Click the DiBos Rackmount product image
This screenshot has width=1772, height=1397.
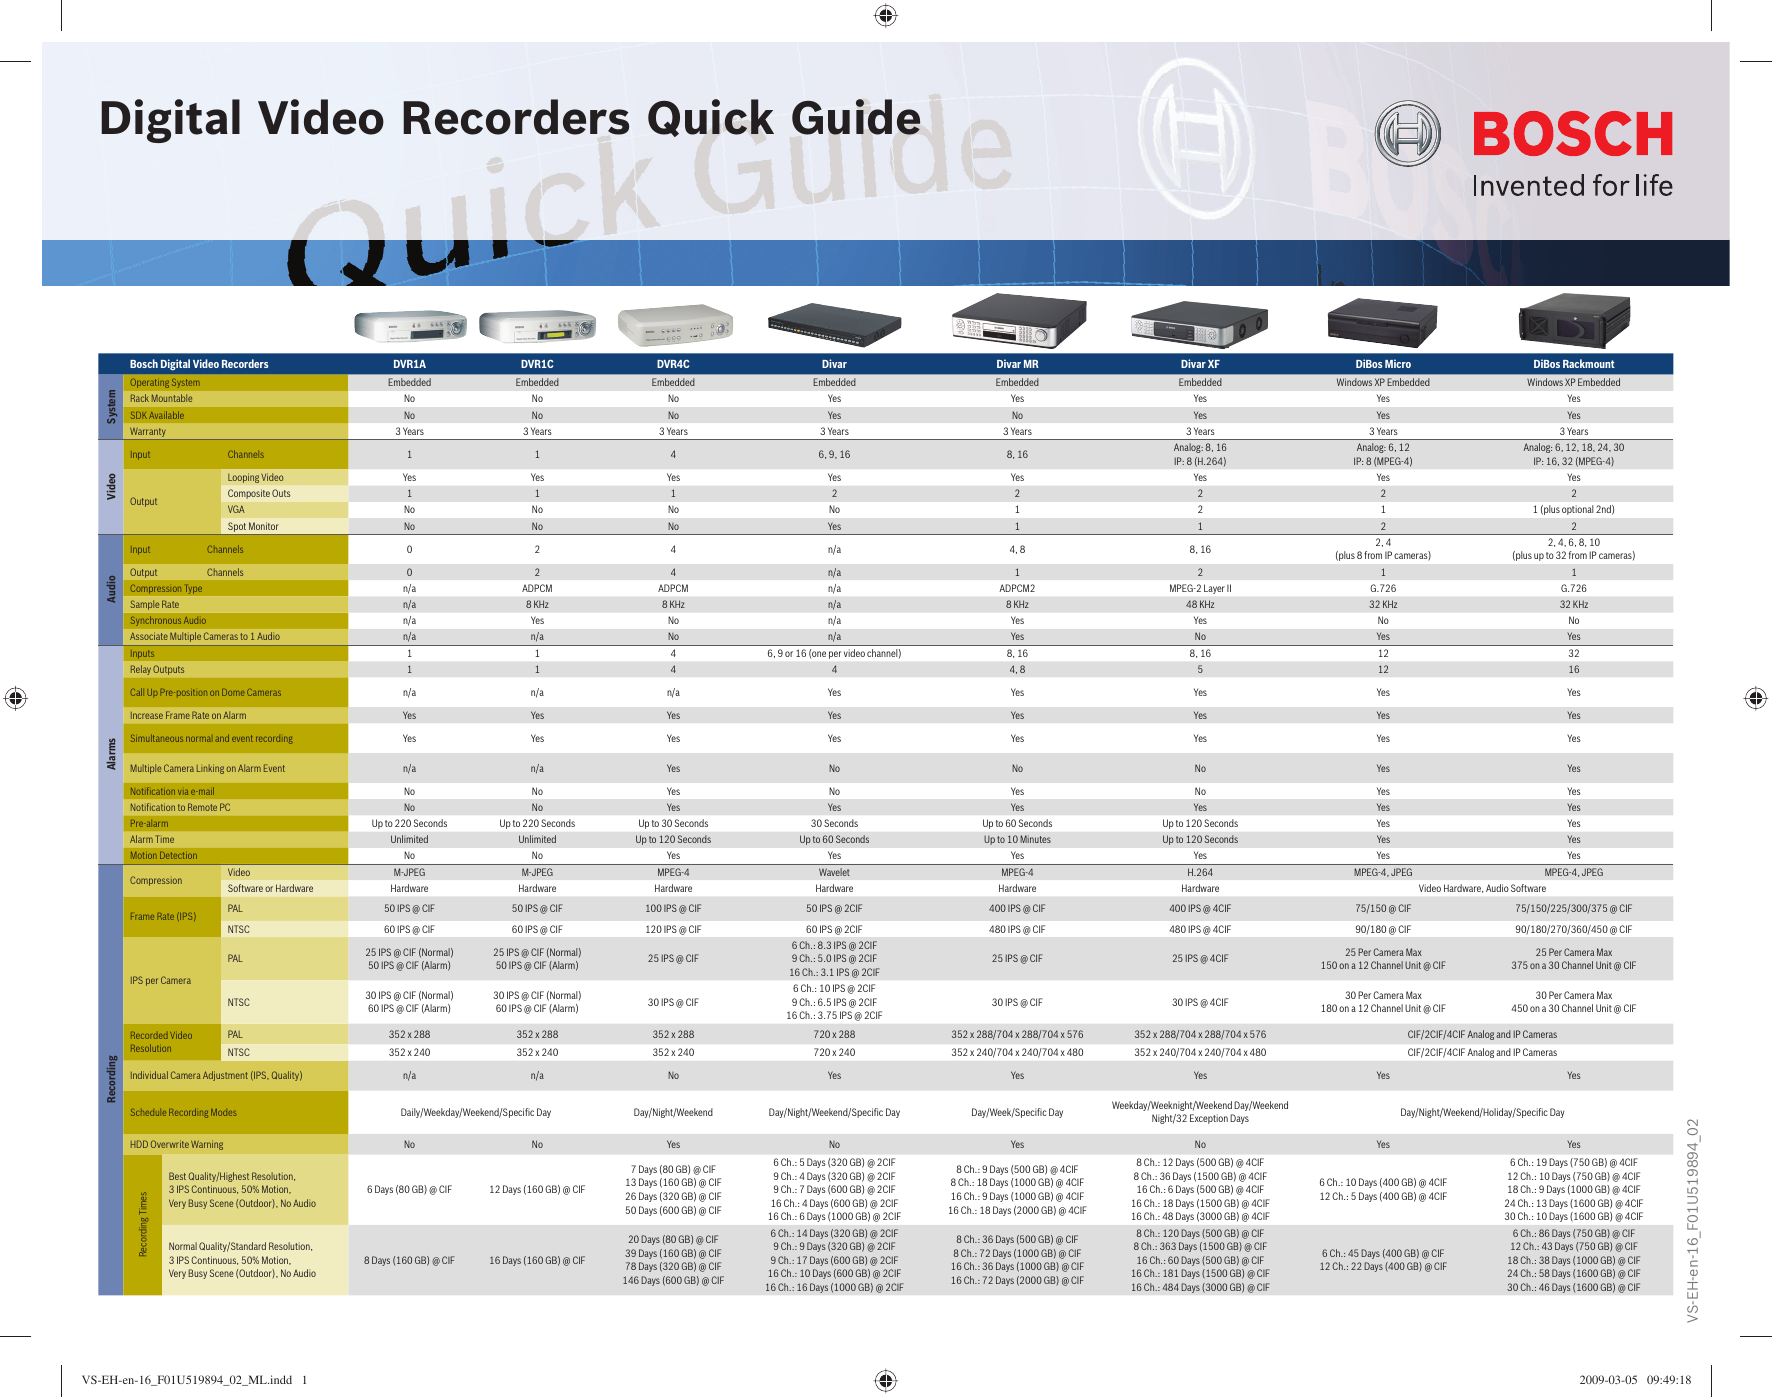point(1574,321)
